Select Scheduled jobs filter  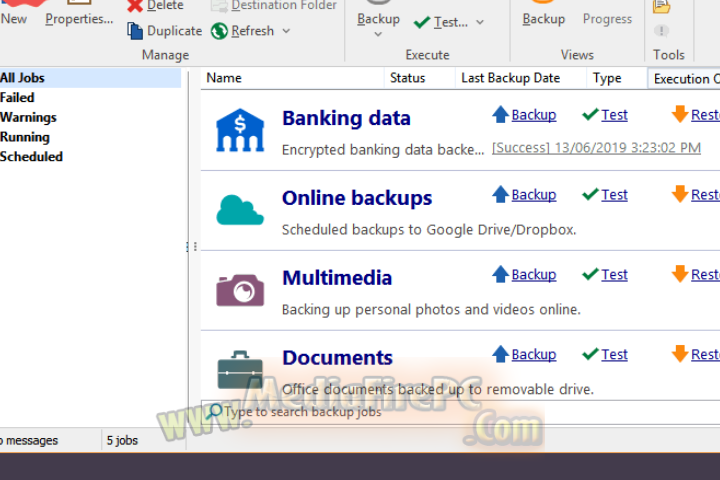coord(31,157)
